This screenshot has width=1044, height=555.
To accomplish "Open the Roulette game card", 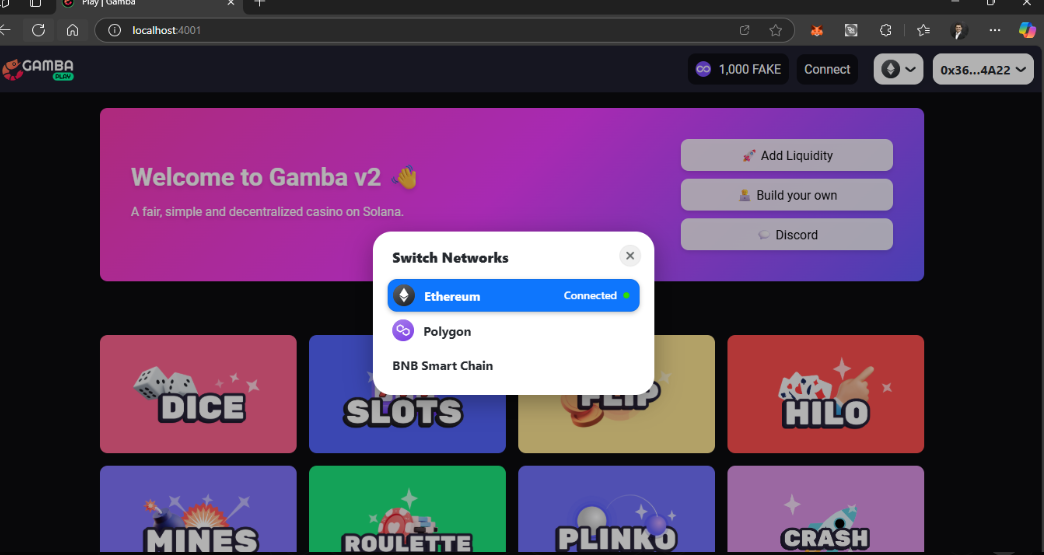I will coord(407,509).
